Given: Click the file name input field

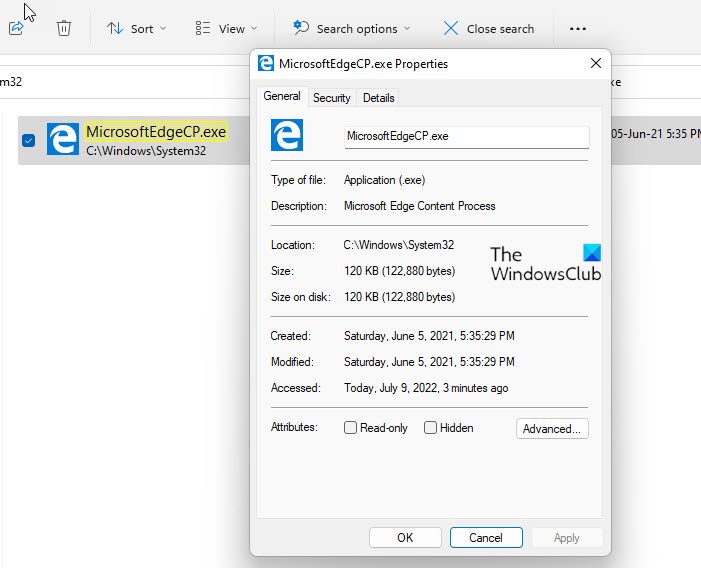Looking at the screenshot, I should (x=466, y=136).
